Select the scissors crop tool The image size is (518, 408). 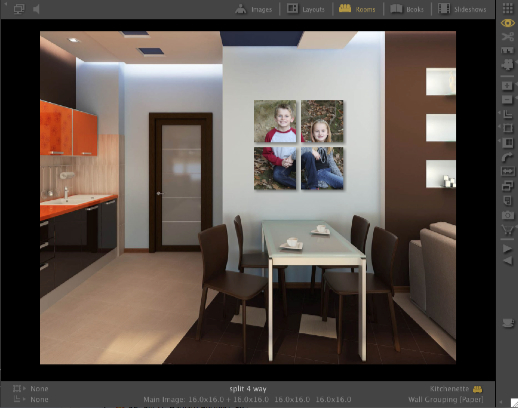(x=508, y=37)
